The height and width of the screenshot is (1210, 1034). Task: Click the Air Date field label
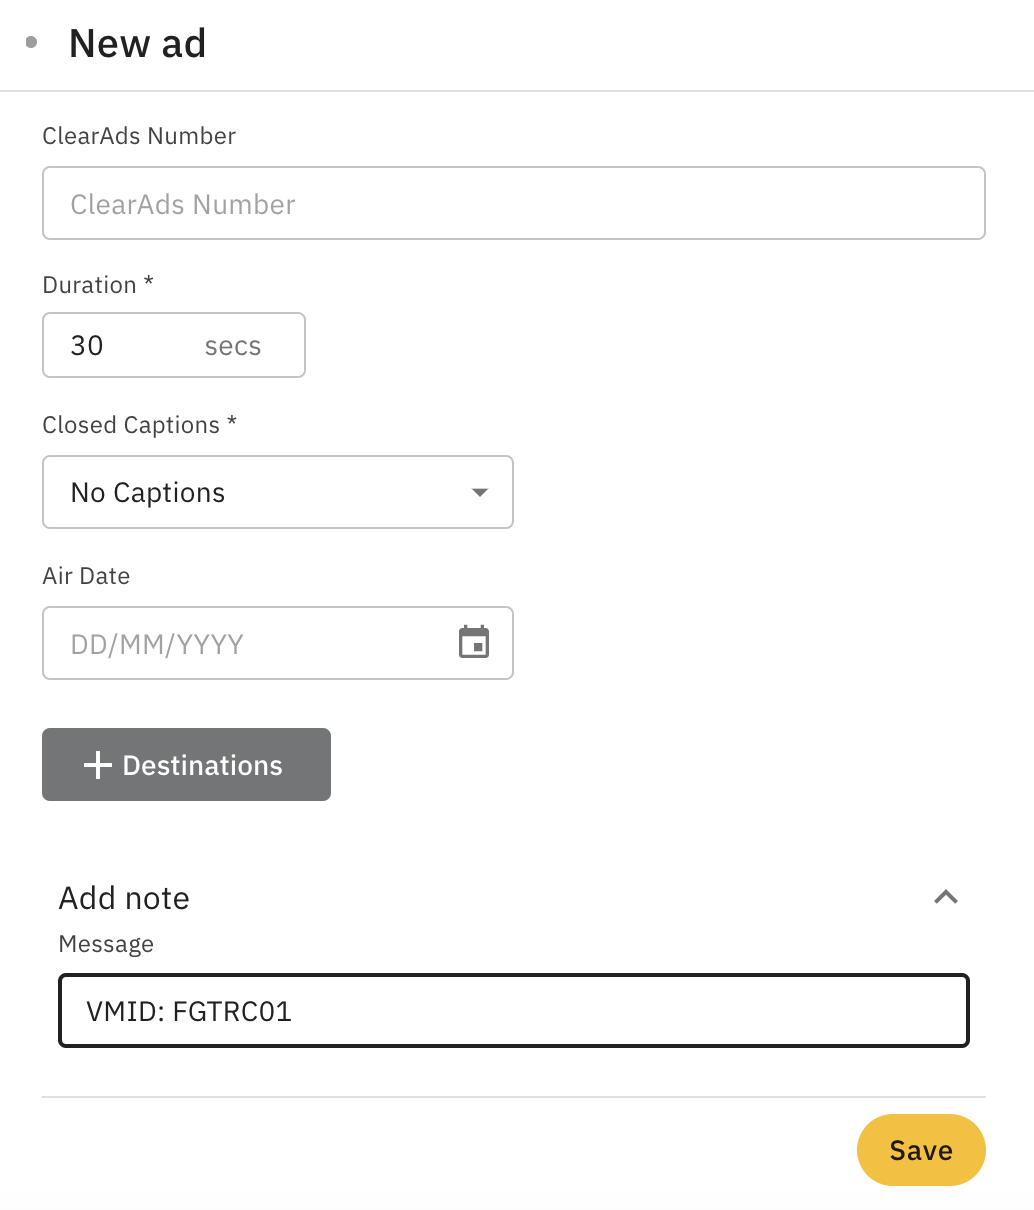(86, 576)
